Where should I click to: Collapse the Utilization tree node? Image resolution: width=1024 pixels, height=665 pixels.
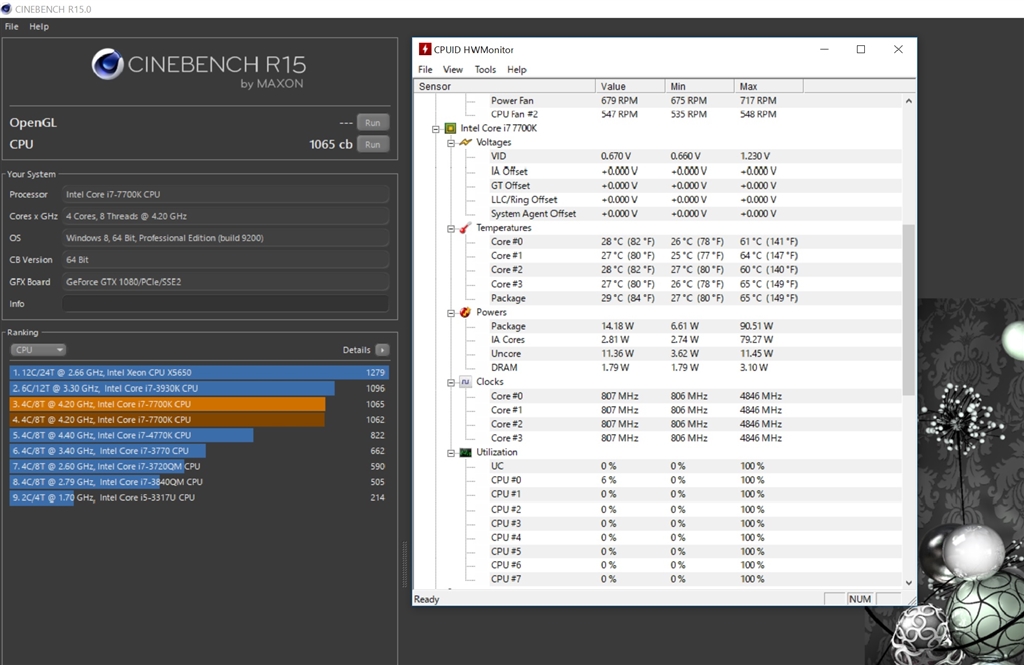tap(451, 453)
